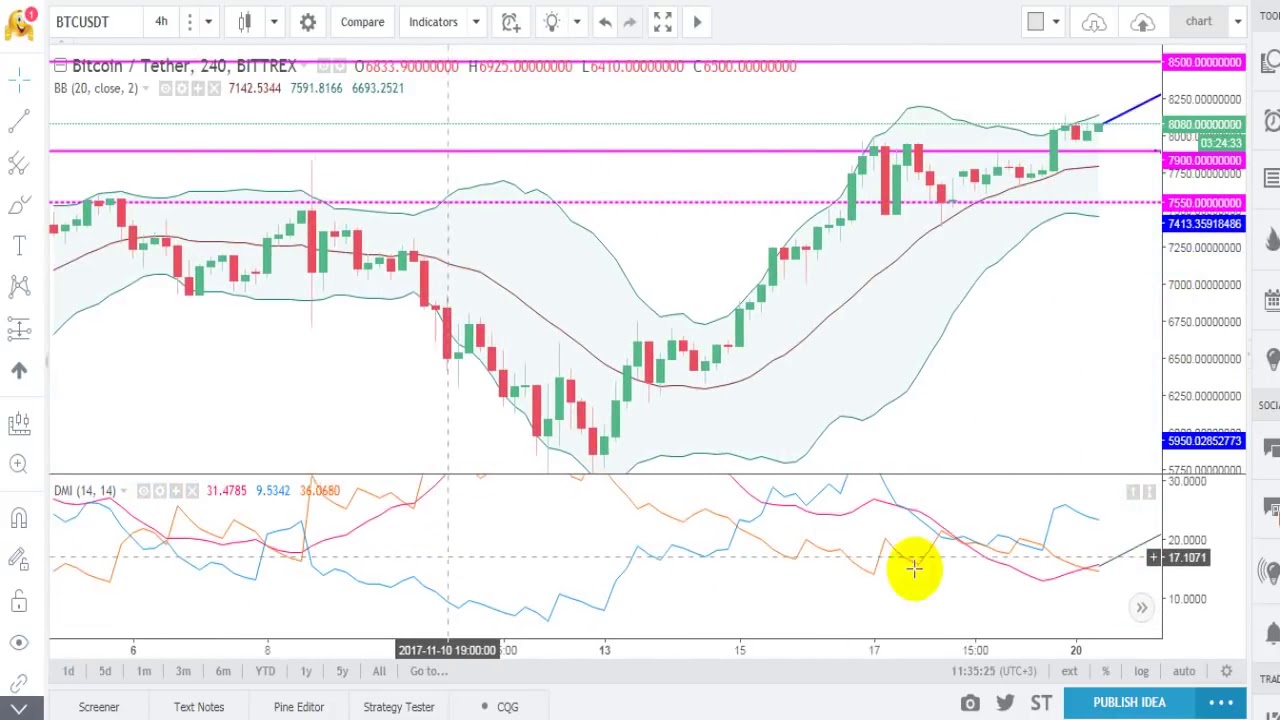This screenshot has width=1280, height=720.
Task: Start bar replay with the play icon
Action: pyautogui.click(x=697, y=21)
